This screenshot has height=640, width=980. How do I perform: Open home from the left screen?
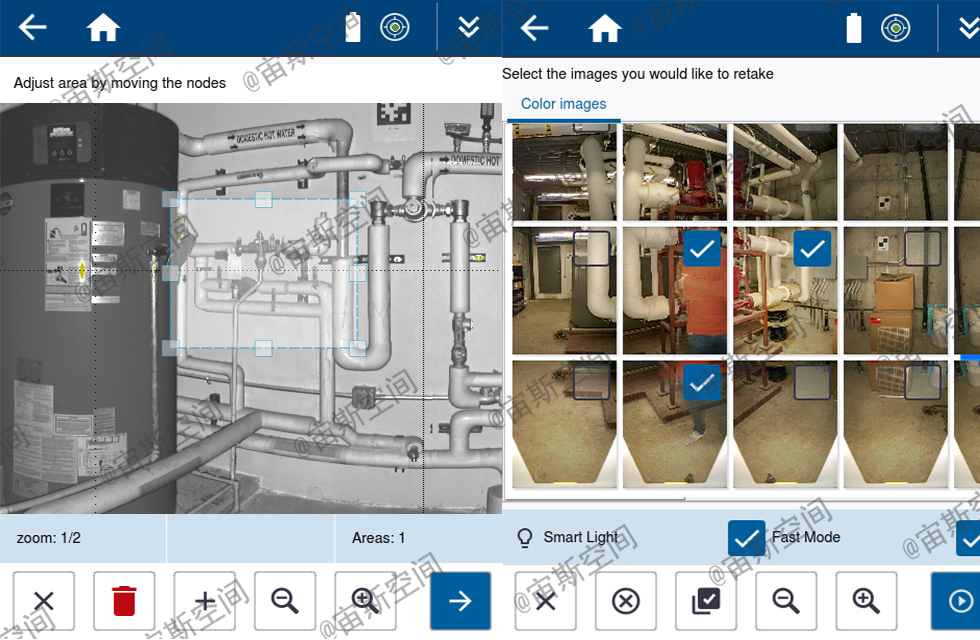tap(103, 28)
